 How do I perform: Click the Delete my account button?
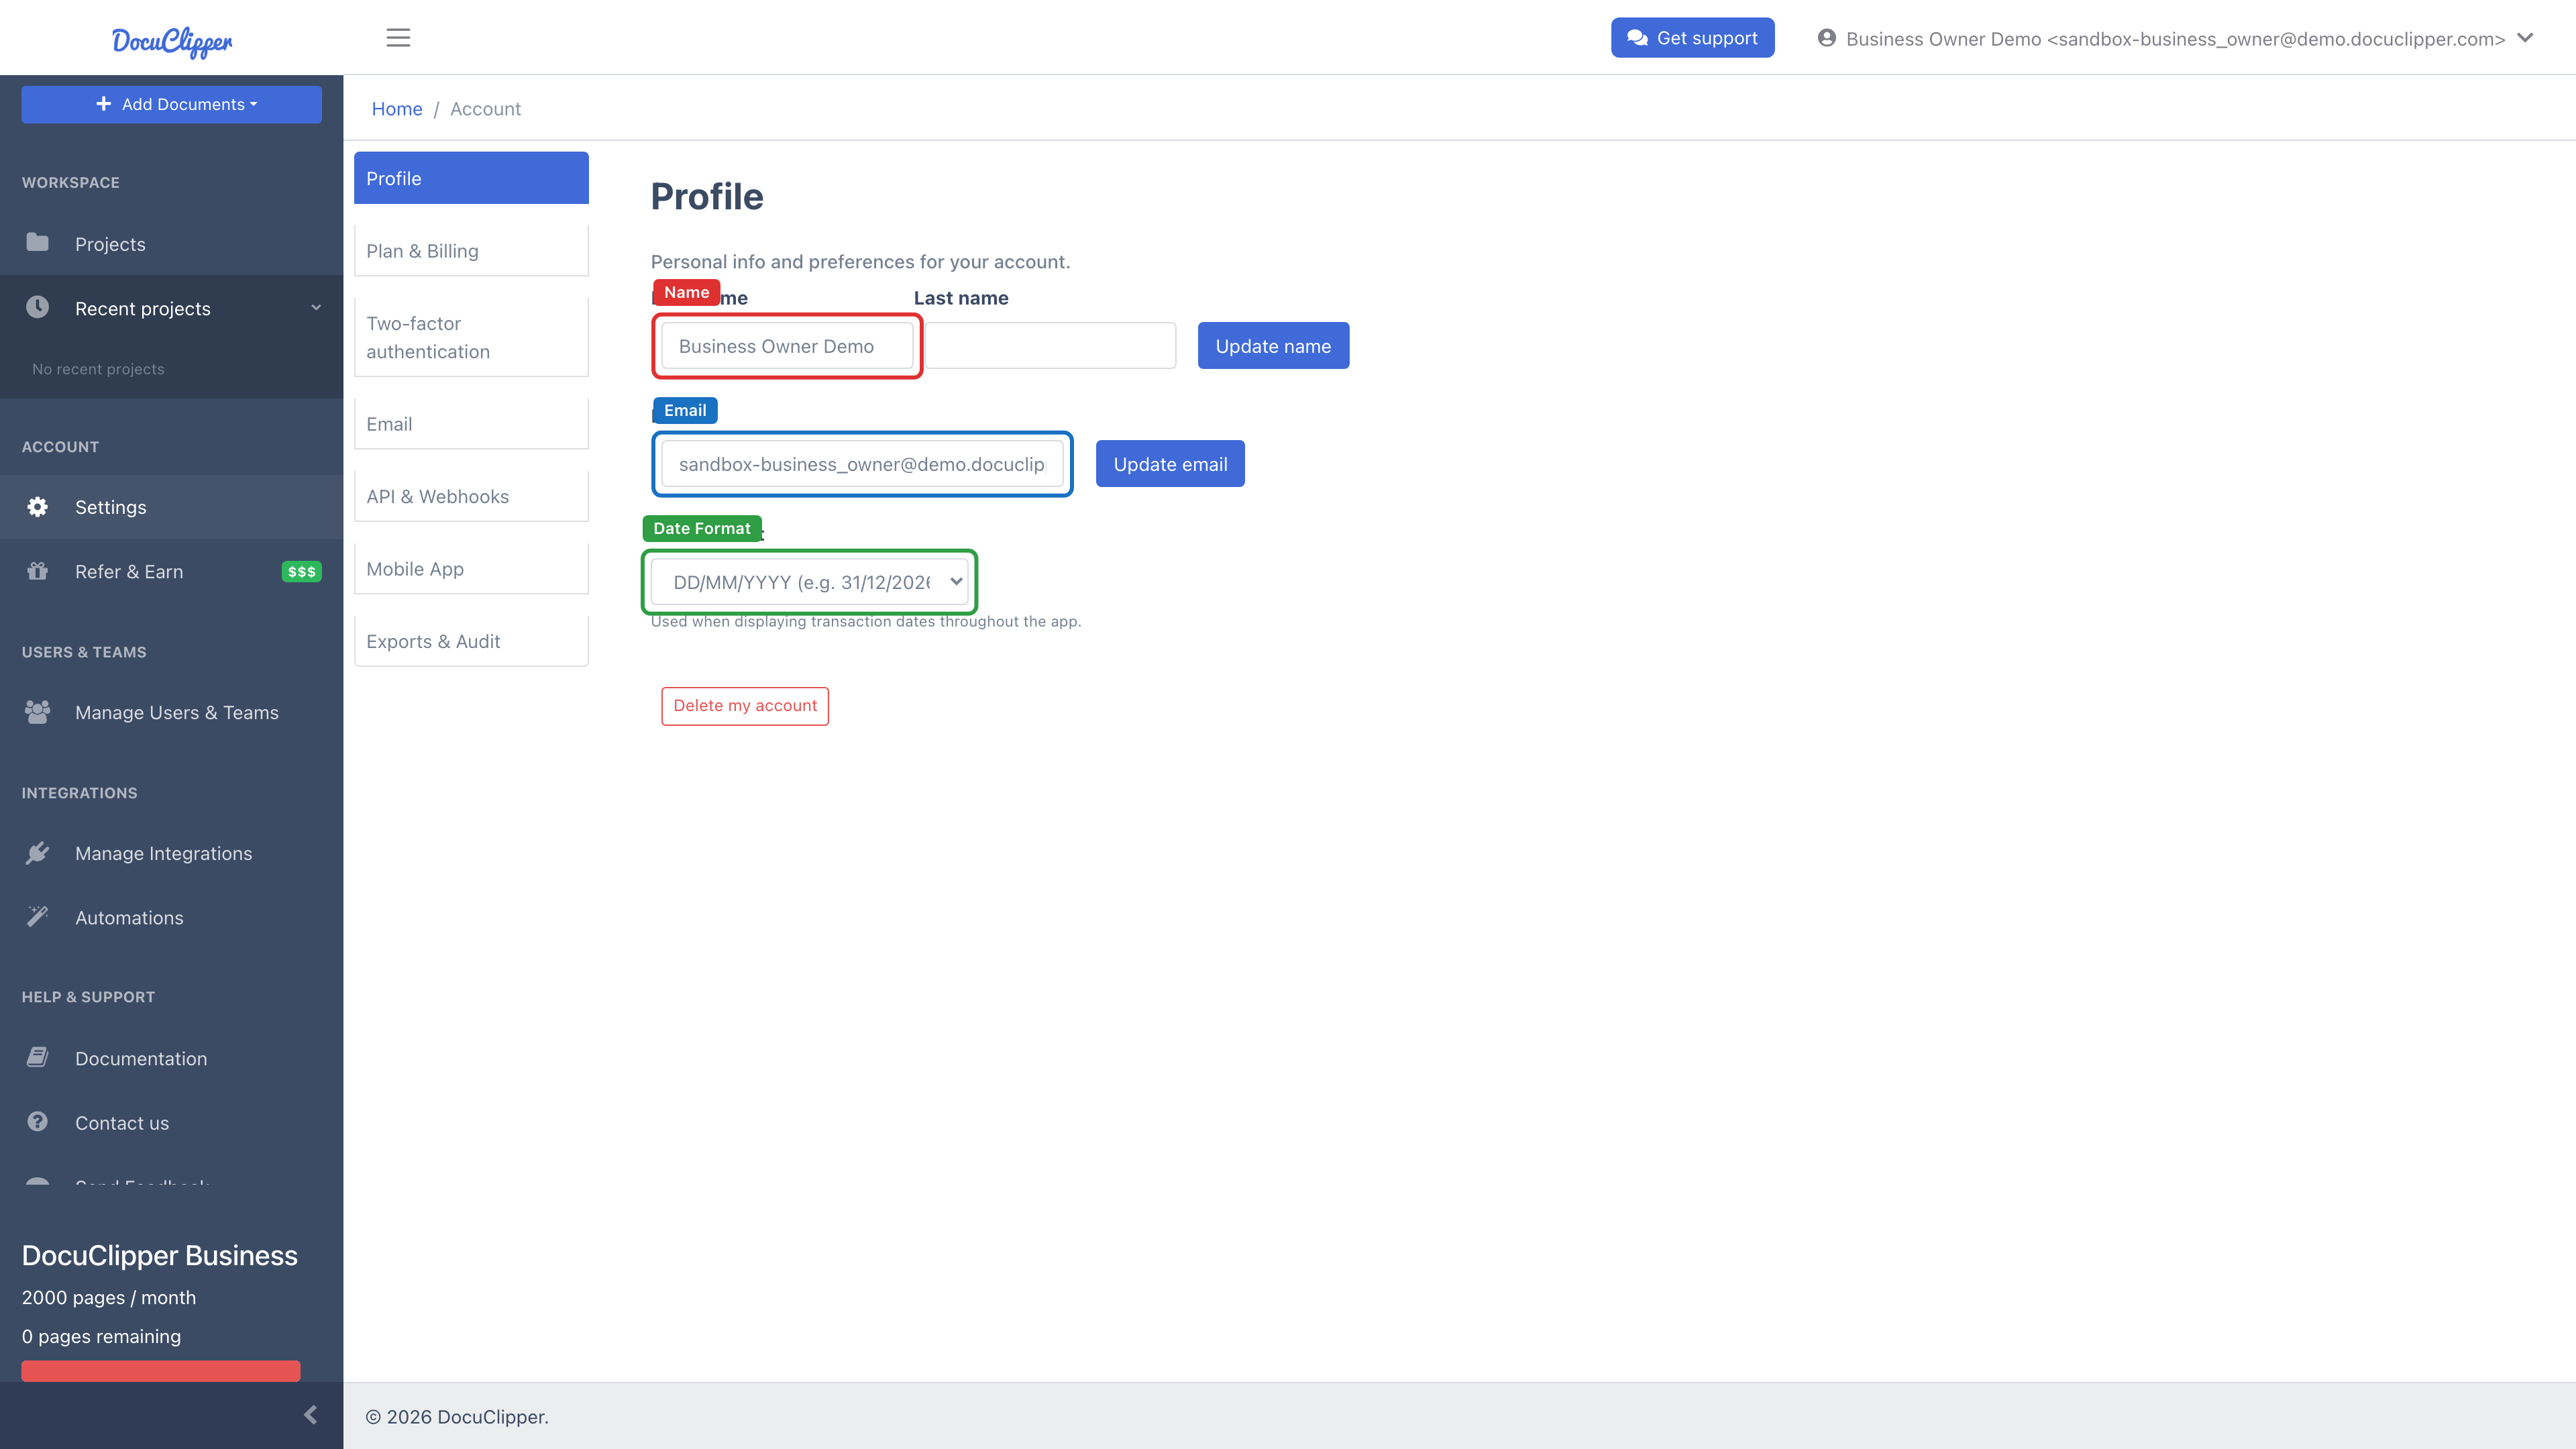click(745, 706)
